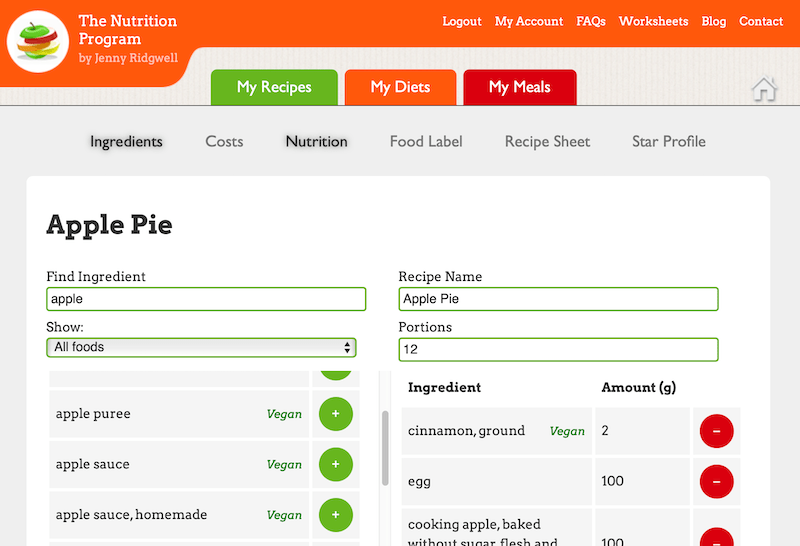Switch to the Nutrition section
The image size is (800, 546).
(x=316, y=141)
